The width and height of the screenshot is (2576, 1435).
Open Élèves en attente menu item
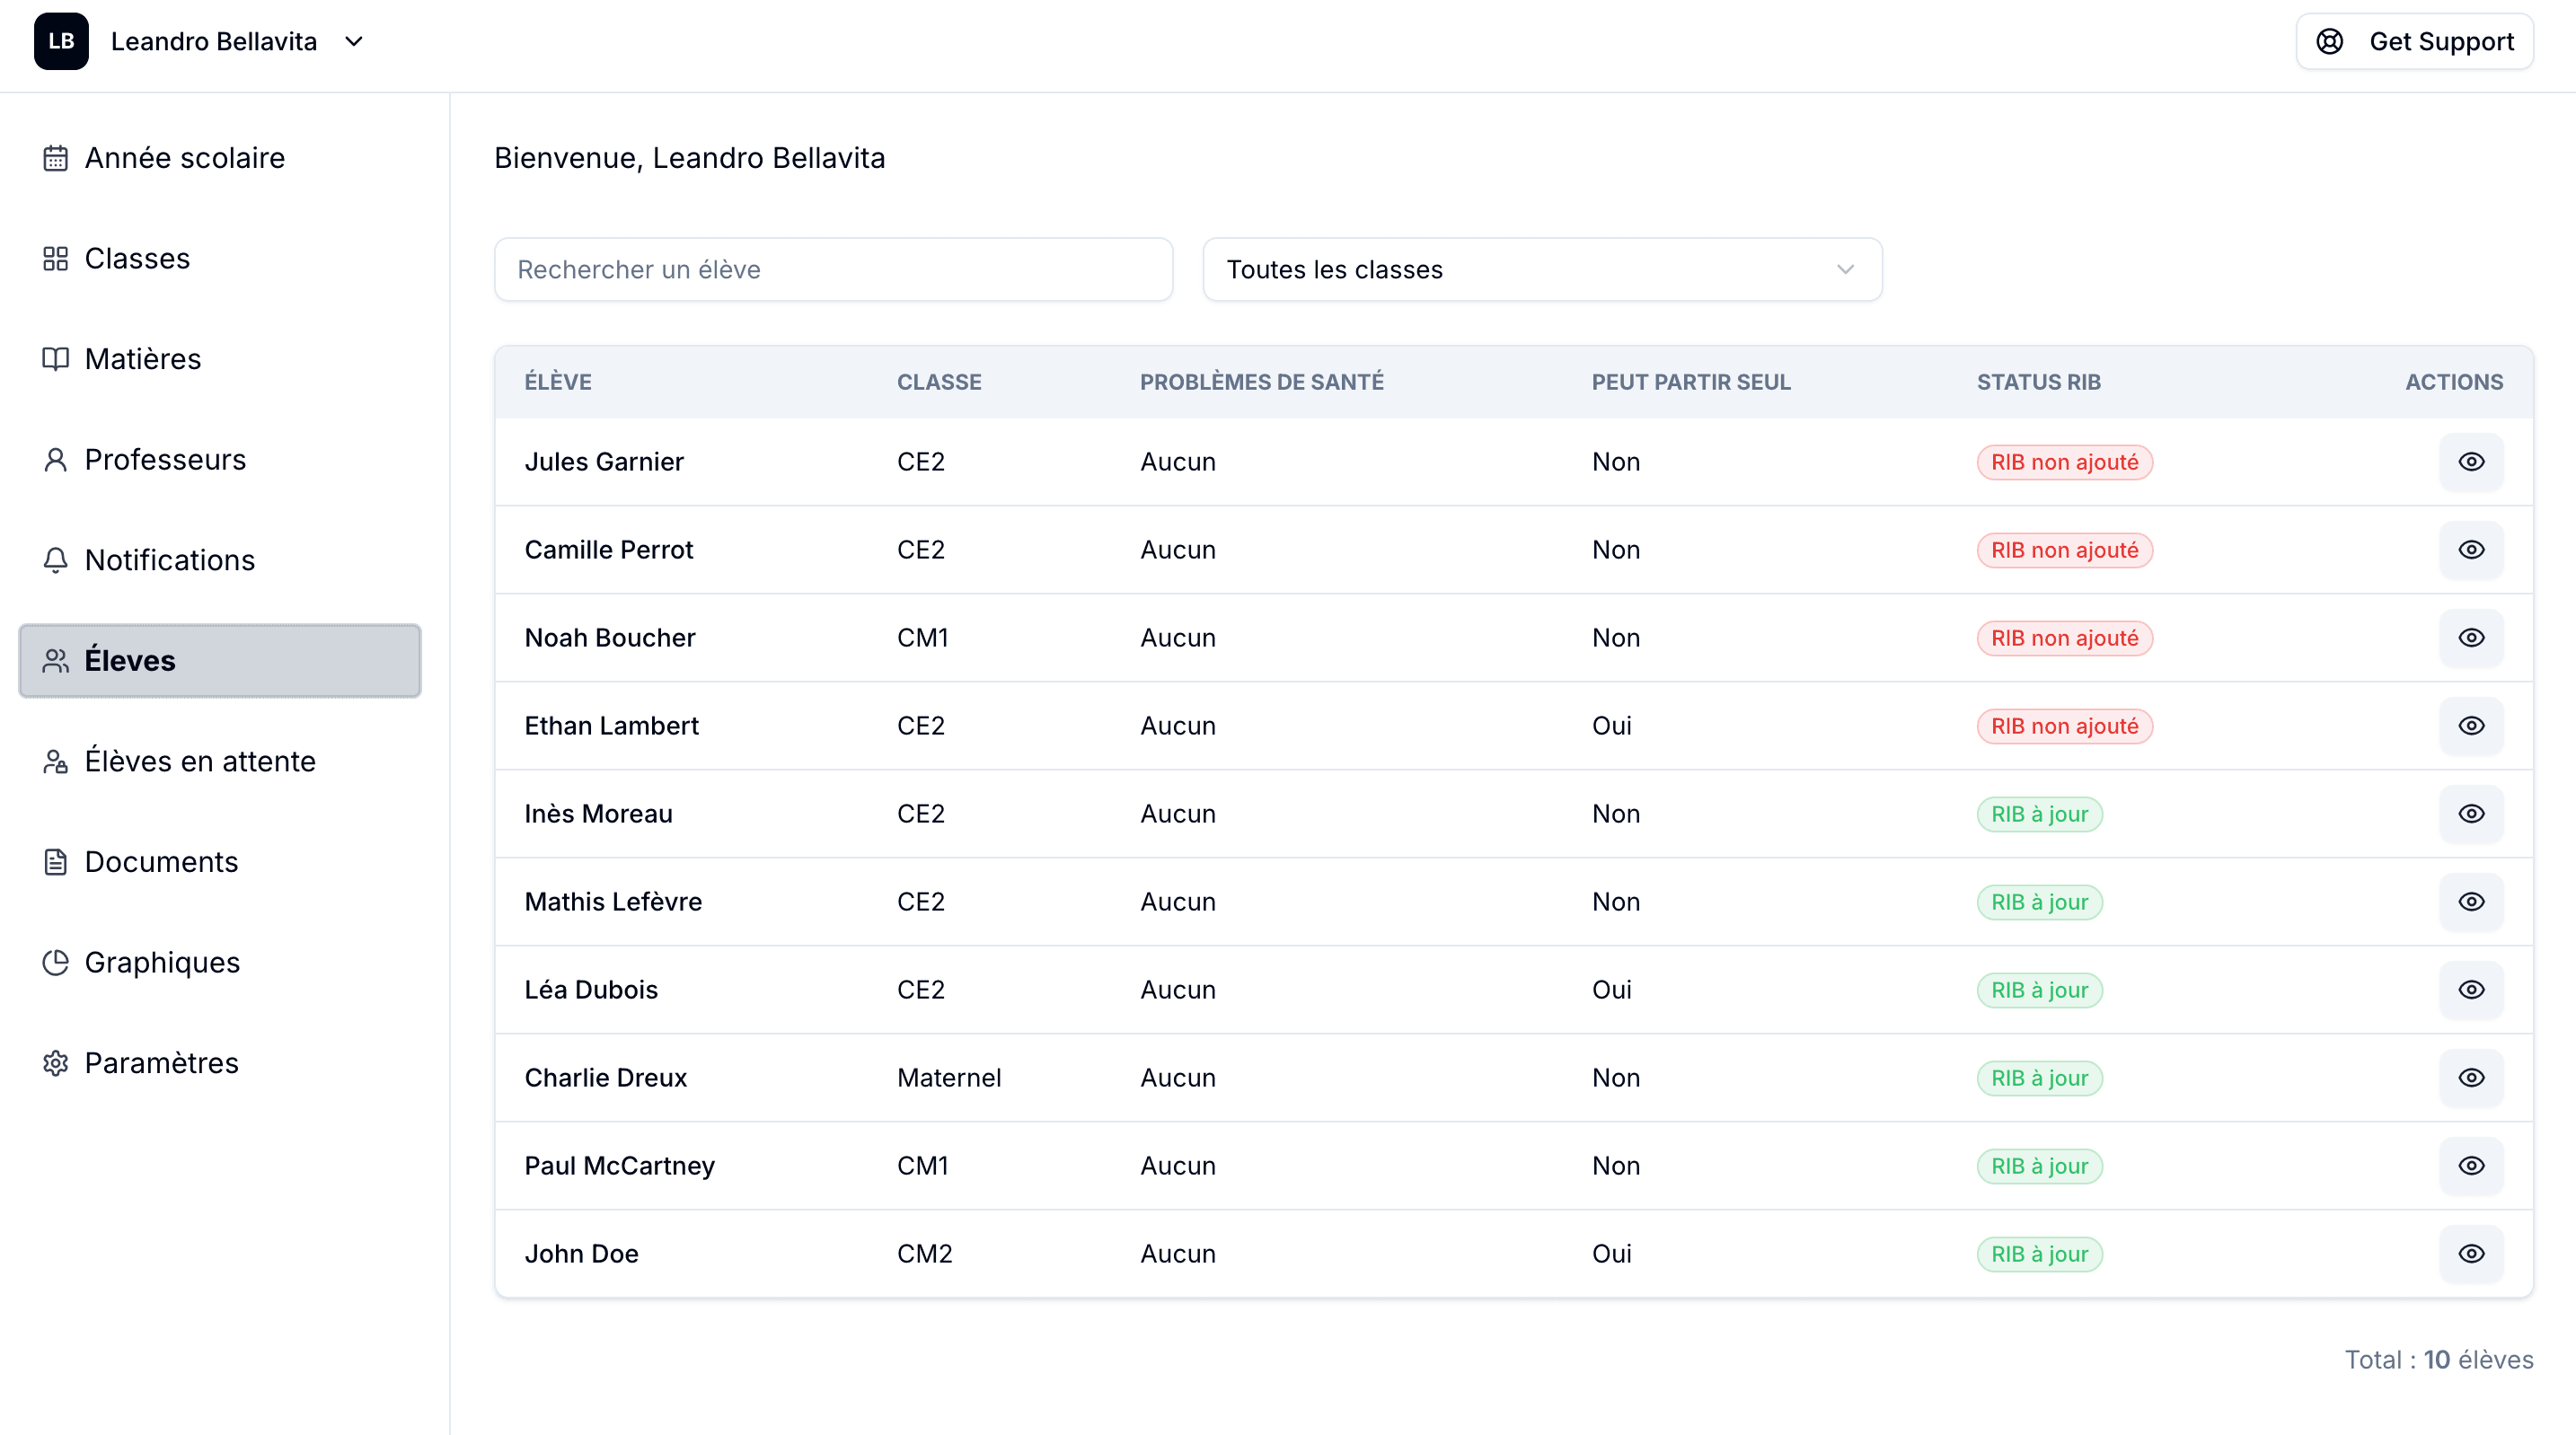pyautogui.click(x=200, y=761)
